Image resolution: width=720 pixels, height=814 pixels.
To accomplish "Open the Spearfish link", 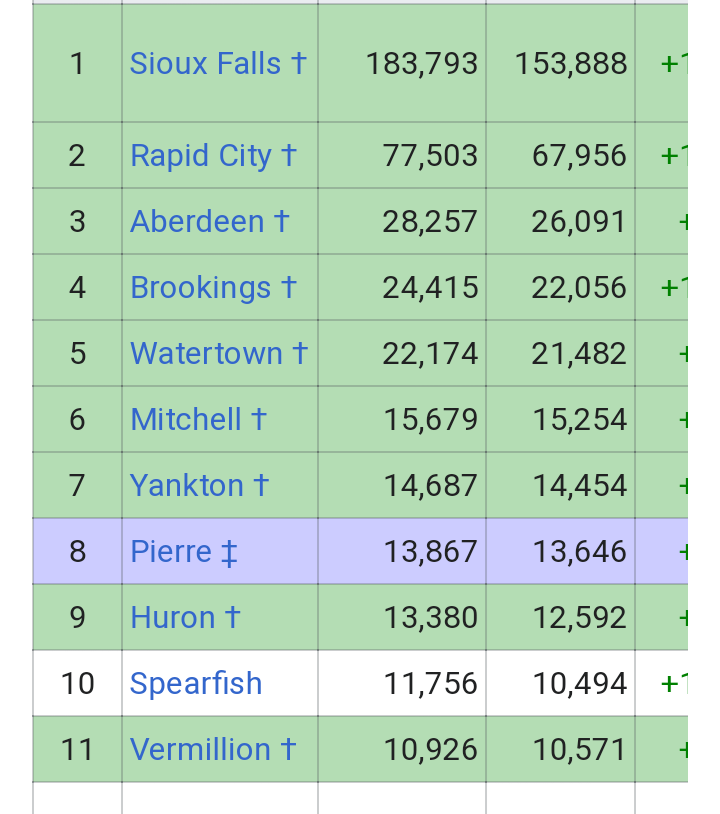I will [x=196, y=684].
